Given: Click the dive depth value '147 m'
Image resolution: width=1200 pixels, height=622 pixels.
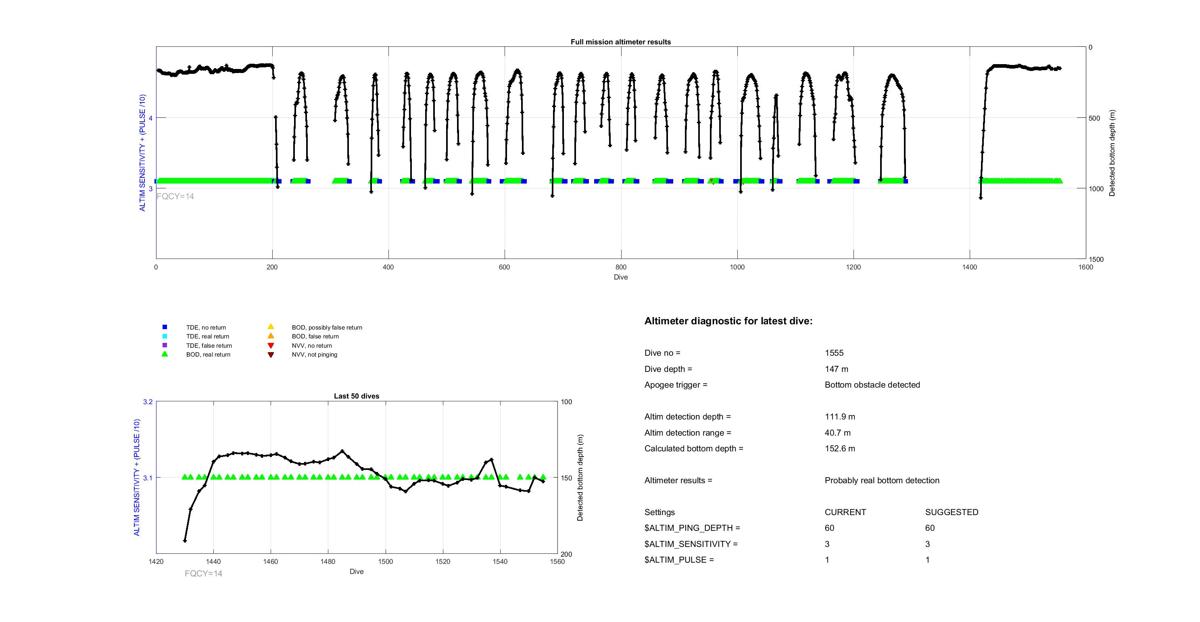Looking at the screenshot, I should click(x=836, y=369).
